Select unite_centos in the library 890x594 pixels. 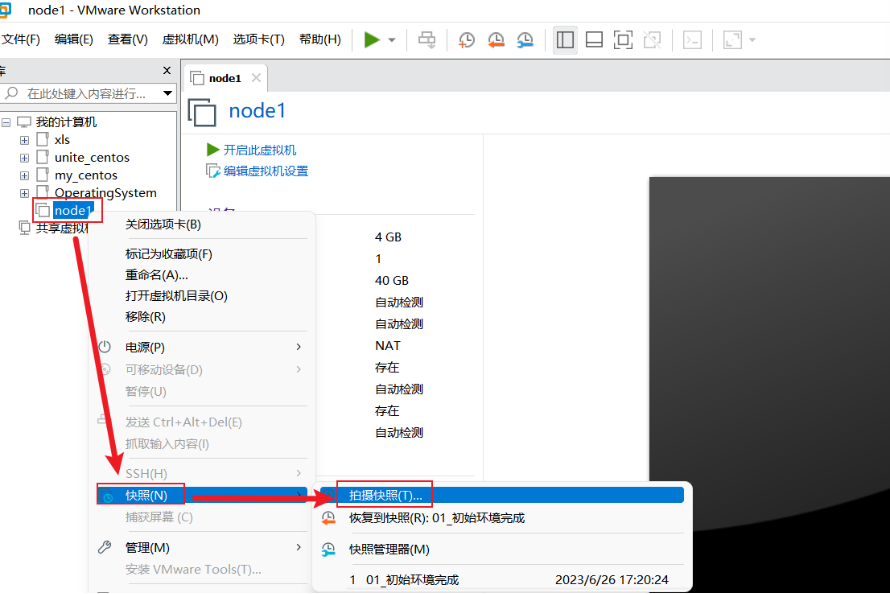(92, 157)
